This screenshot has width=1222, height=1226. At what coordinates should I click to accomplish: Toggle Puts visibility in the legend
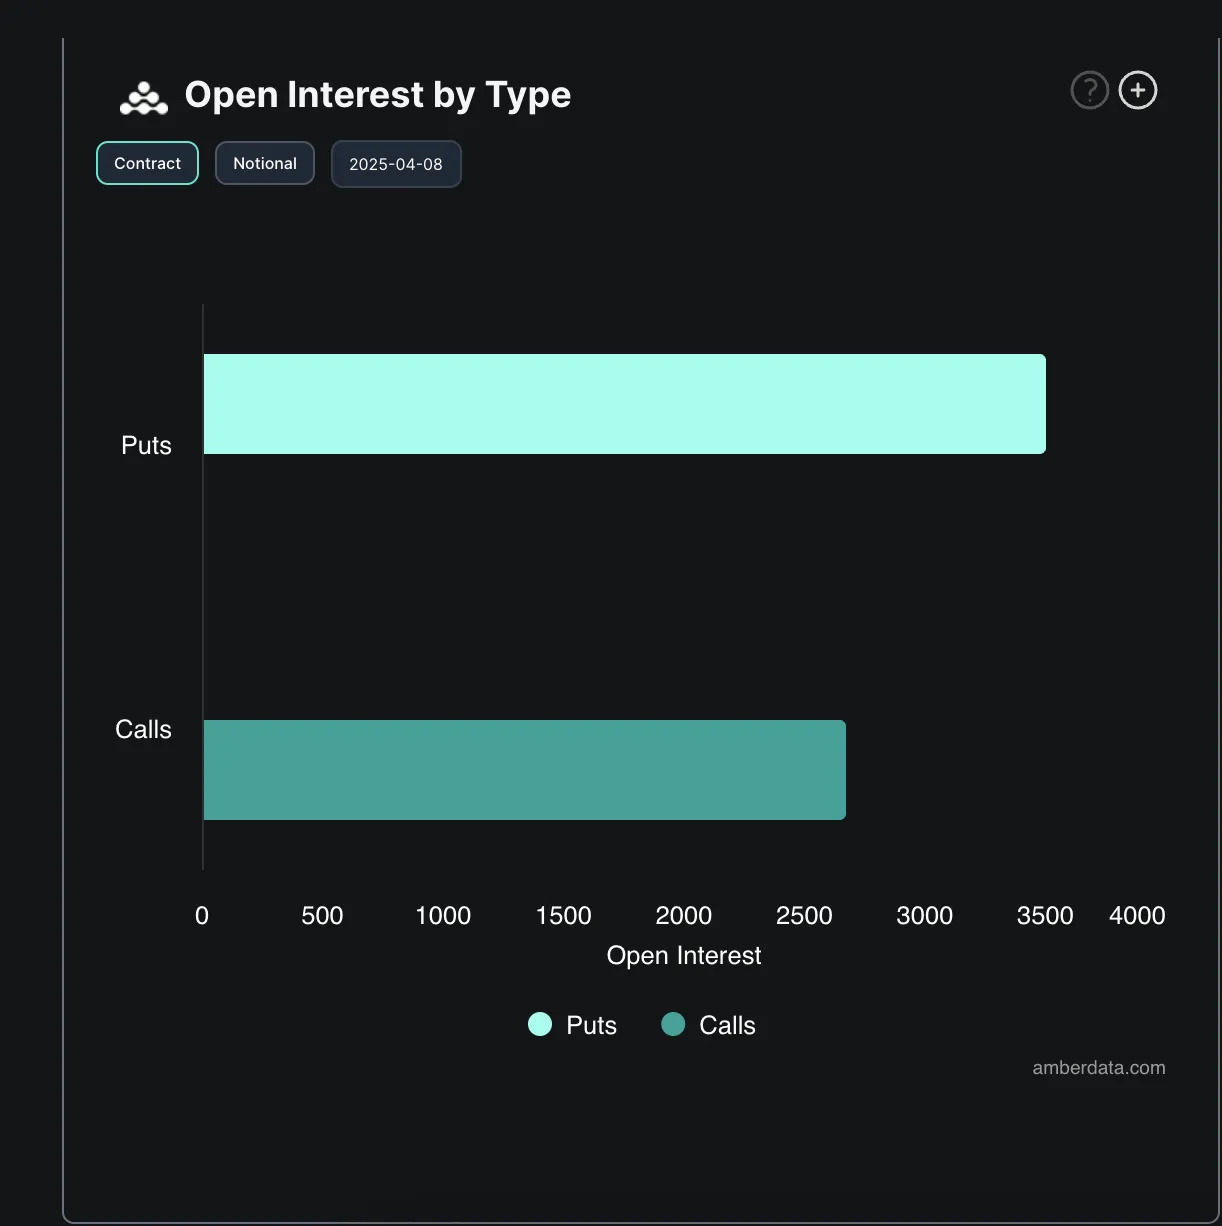(x=572, y=1024)
